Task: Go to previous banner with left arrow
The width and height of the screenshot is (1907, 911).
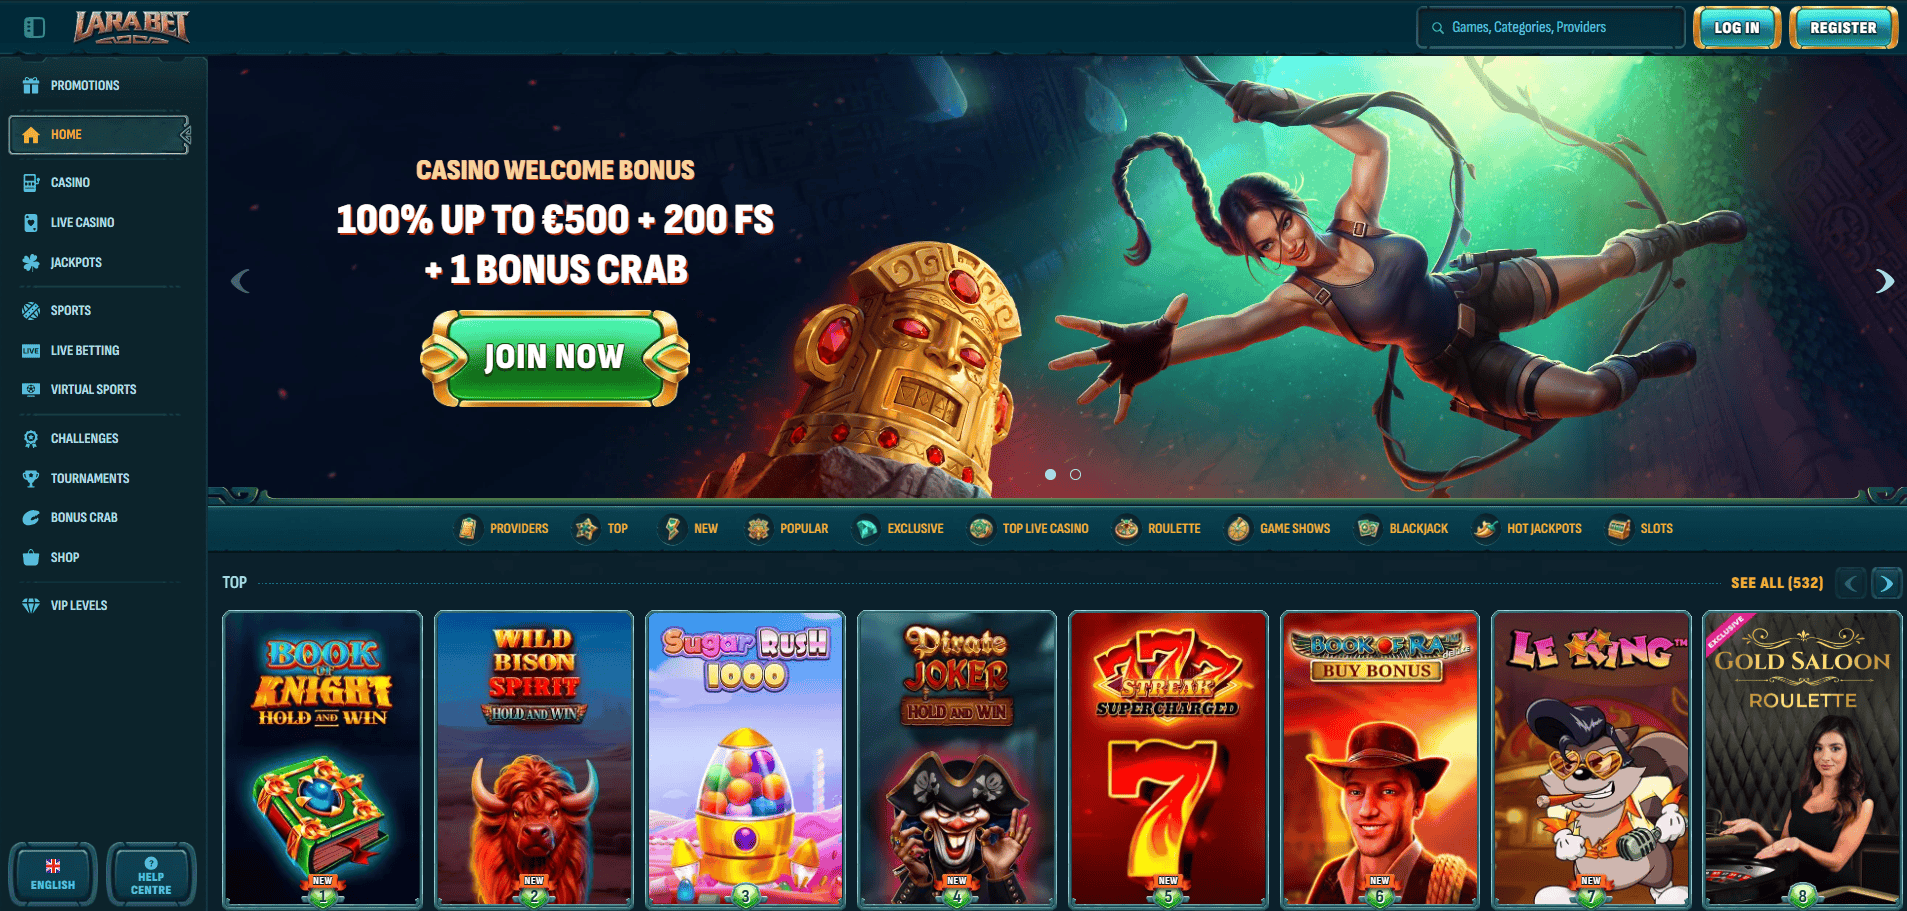Action: tap(240, 281)
